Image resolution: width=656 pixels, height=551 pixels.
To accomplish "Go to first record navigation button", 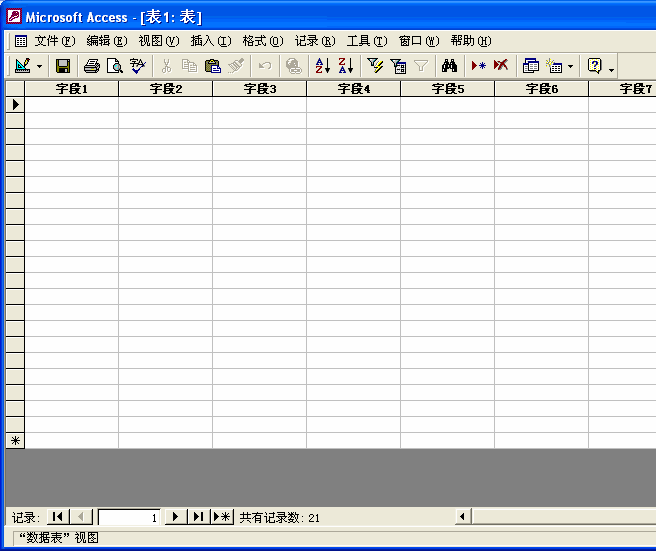I will pos(58,517).
